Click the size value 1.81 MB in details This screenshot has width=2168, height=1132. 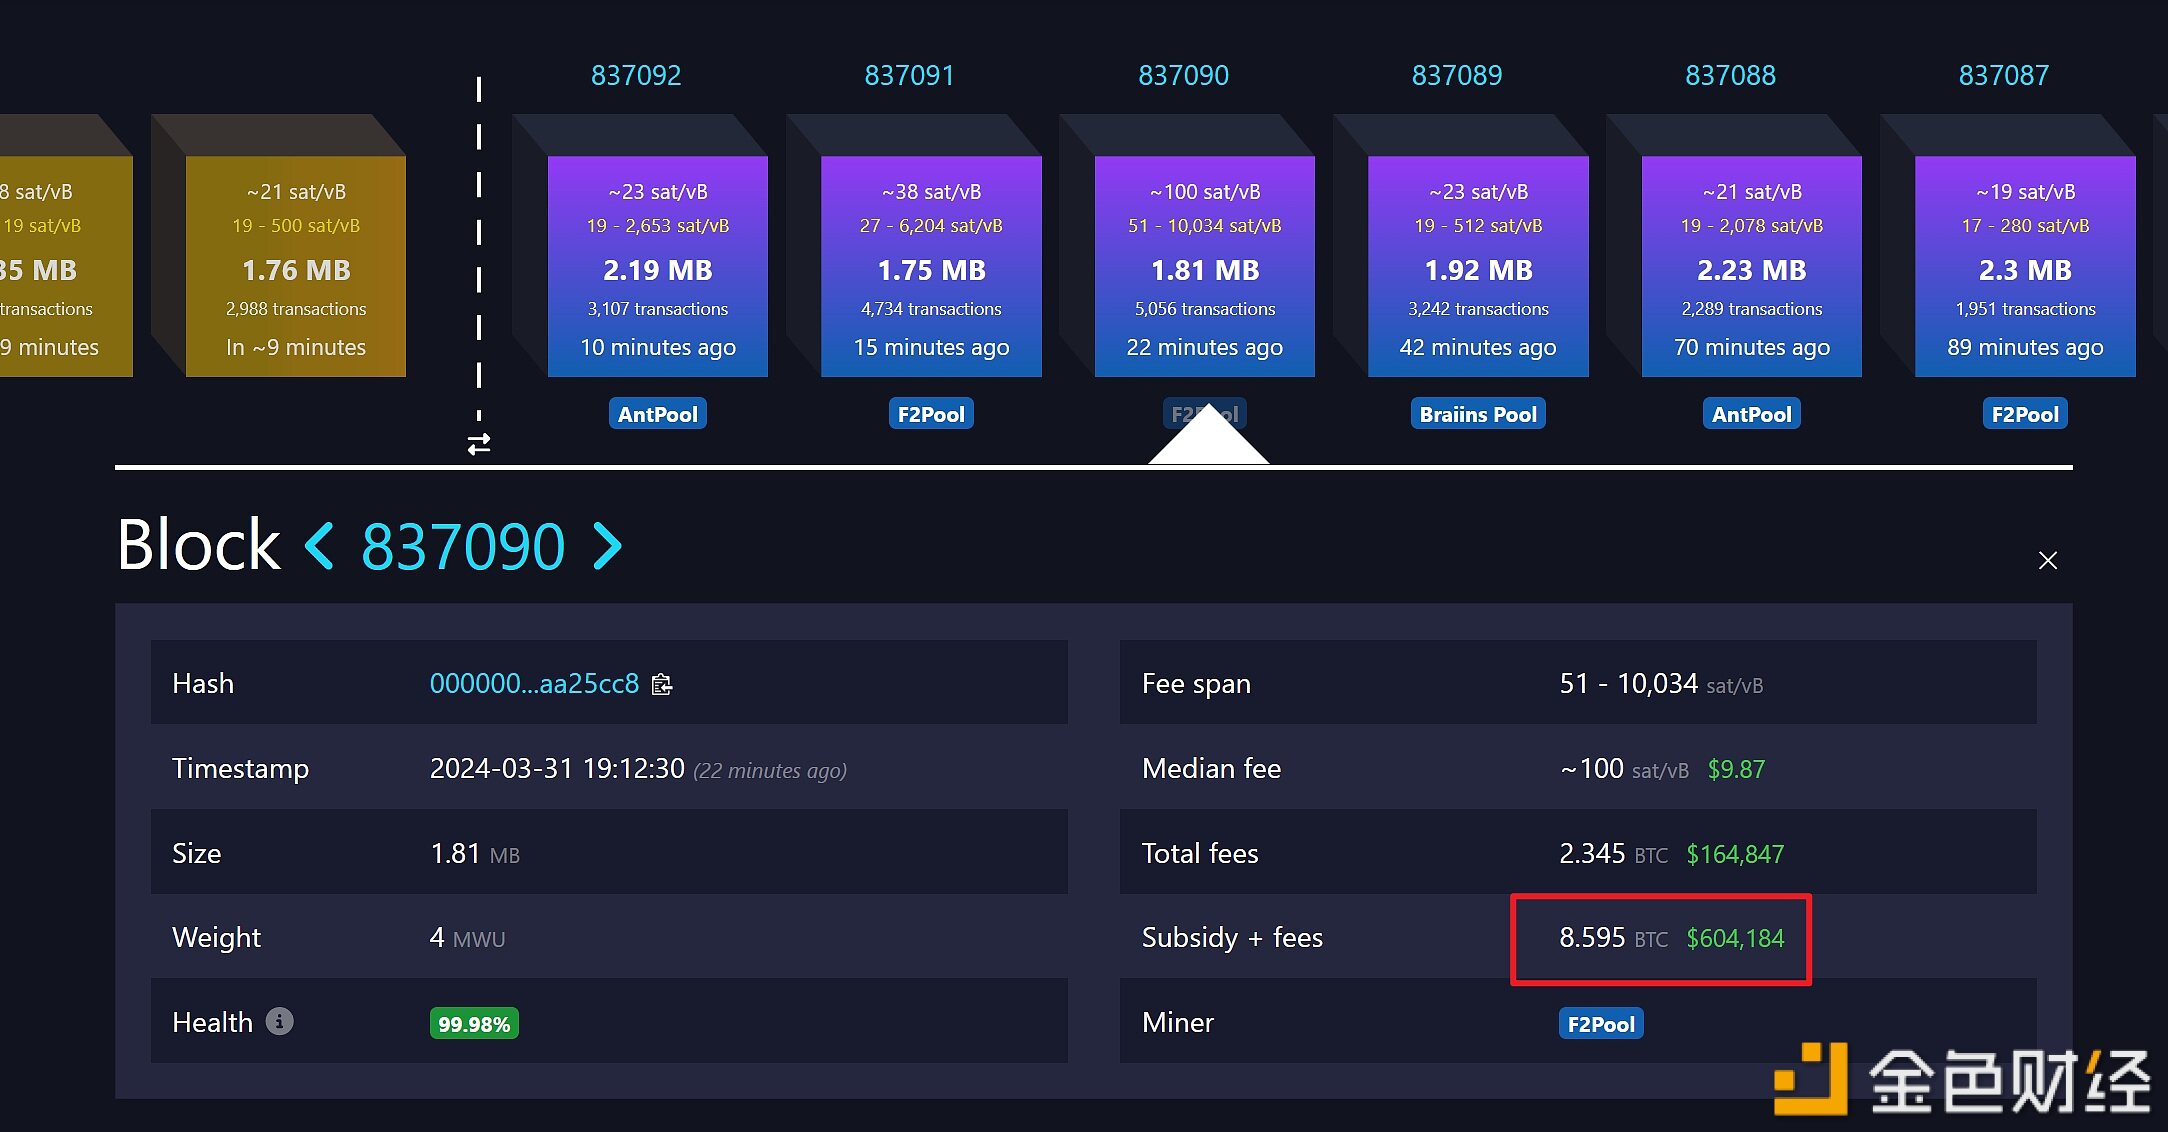pyautogui.click(x=475, y=854)
